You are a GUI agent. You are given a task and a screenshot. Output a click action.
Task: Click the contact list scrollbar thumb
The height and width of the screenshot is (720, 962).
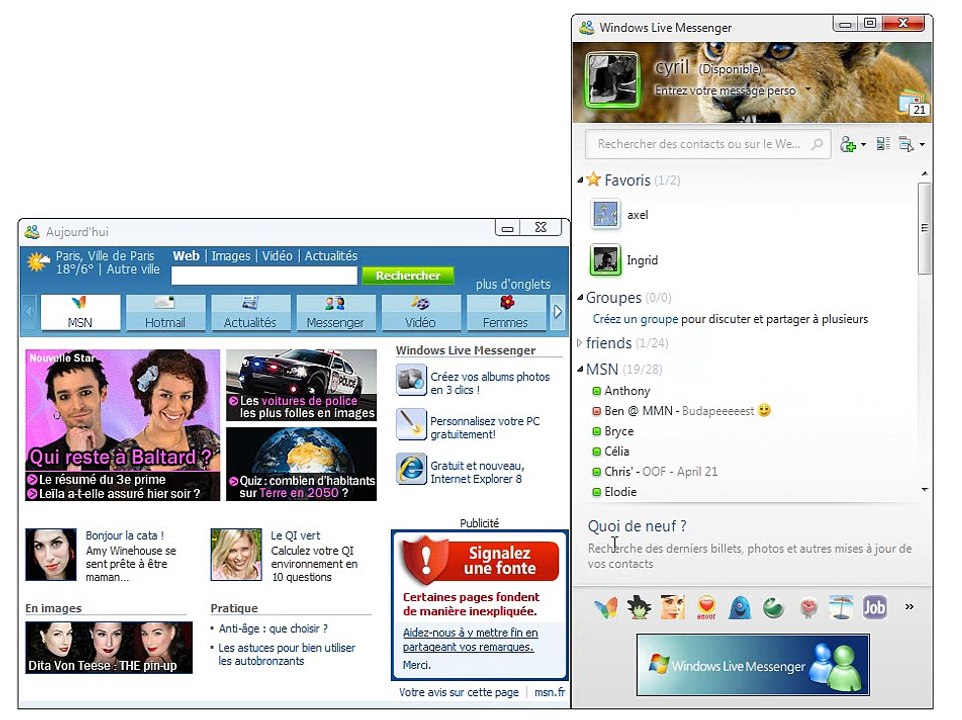click(924, 228)
